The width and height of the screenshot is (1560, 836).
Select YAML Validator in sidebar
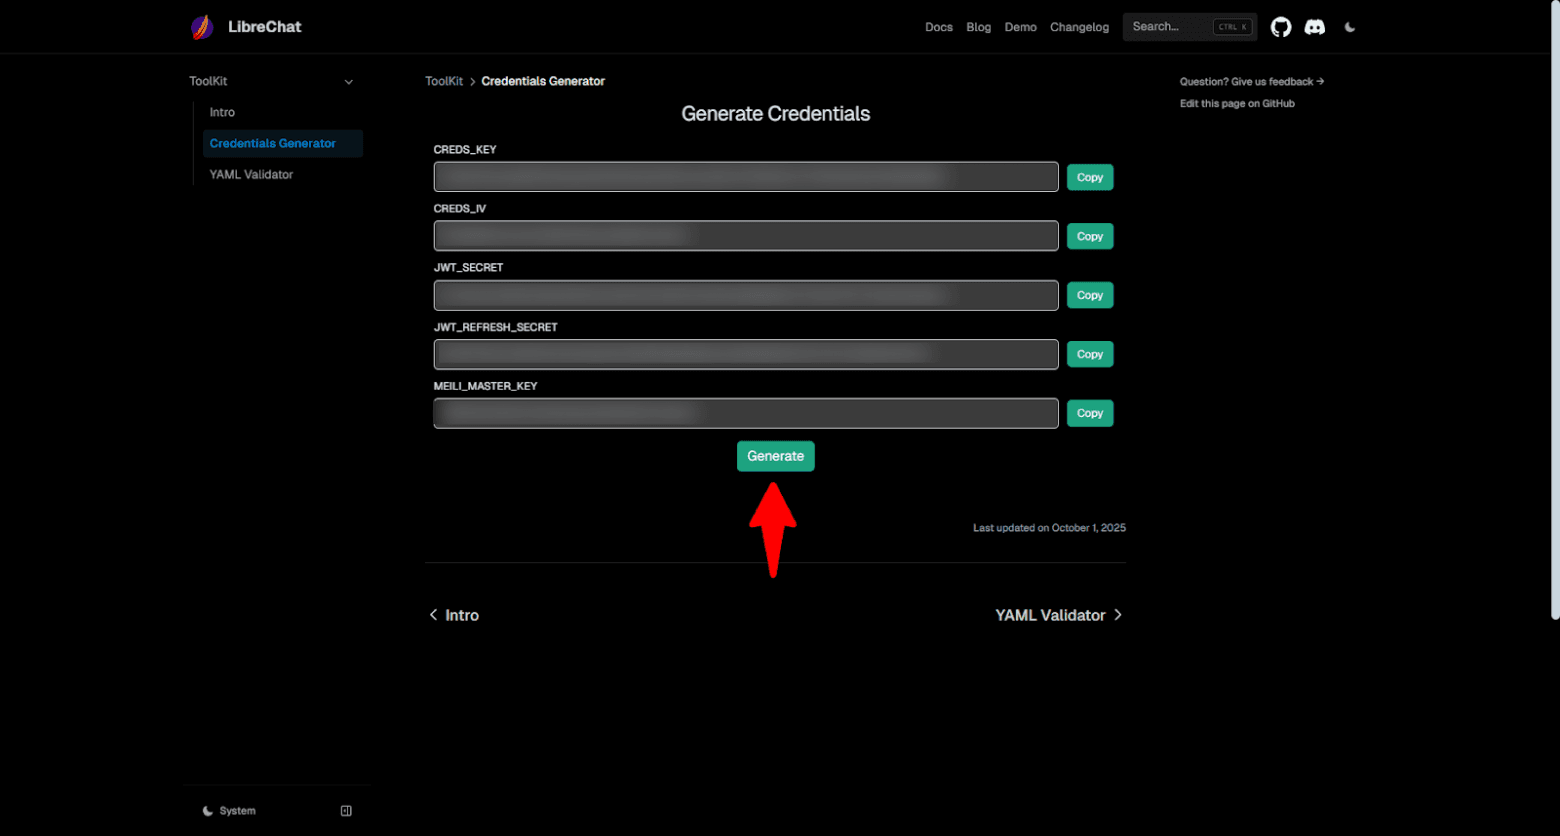pyautogui.click(x=251, y=174)
